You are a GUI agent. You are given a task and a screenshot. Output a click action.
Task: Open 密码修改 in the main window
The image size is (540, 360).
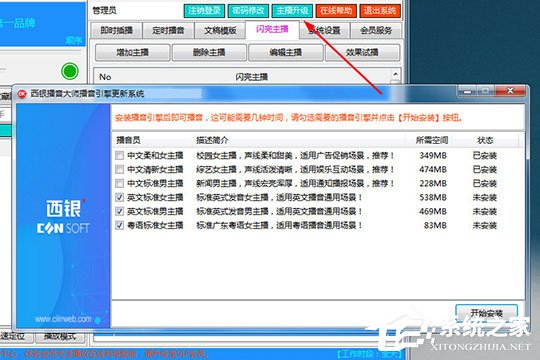248,11
